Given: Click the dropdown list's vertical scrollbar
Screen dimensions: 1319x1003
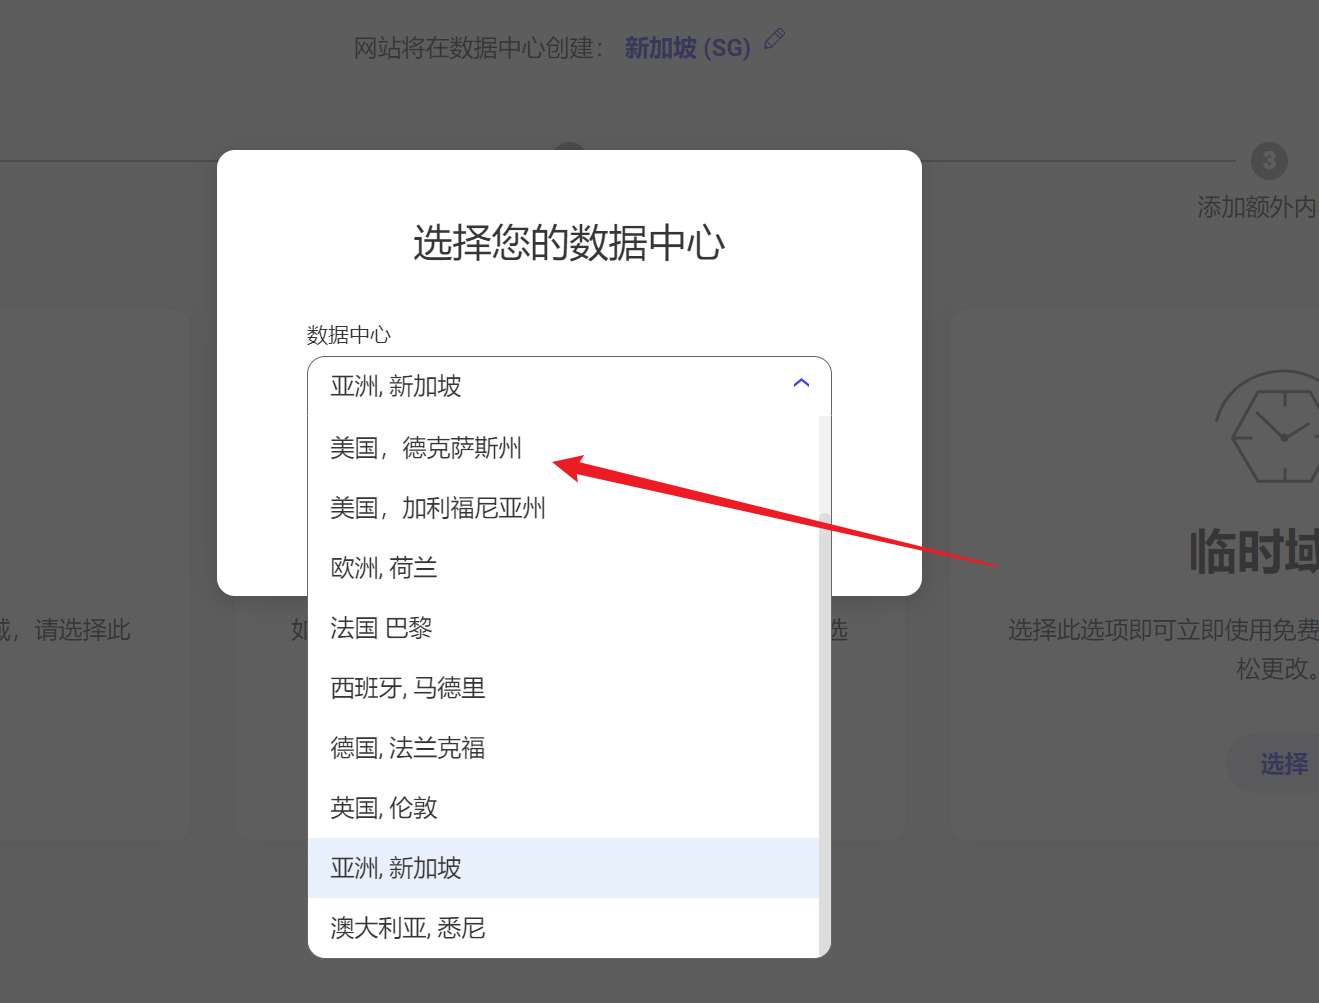Looking at the screenshot, I should (825, 730).
